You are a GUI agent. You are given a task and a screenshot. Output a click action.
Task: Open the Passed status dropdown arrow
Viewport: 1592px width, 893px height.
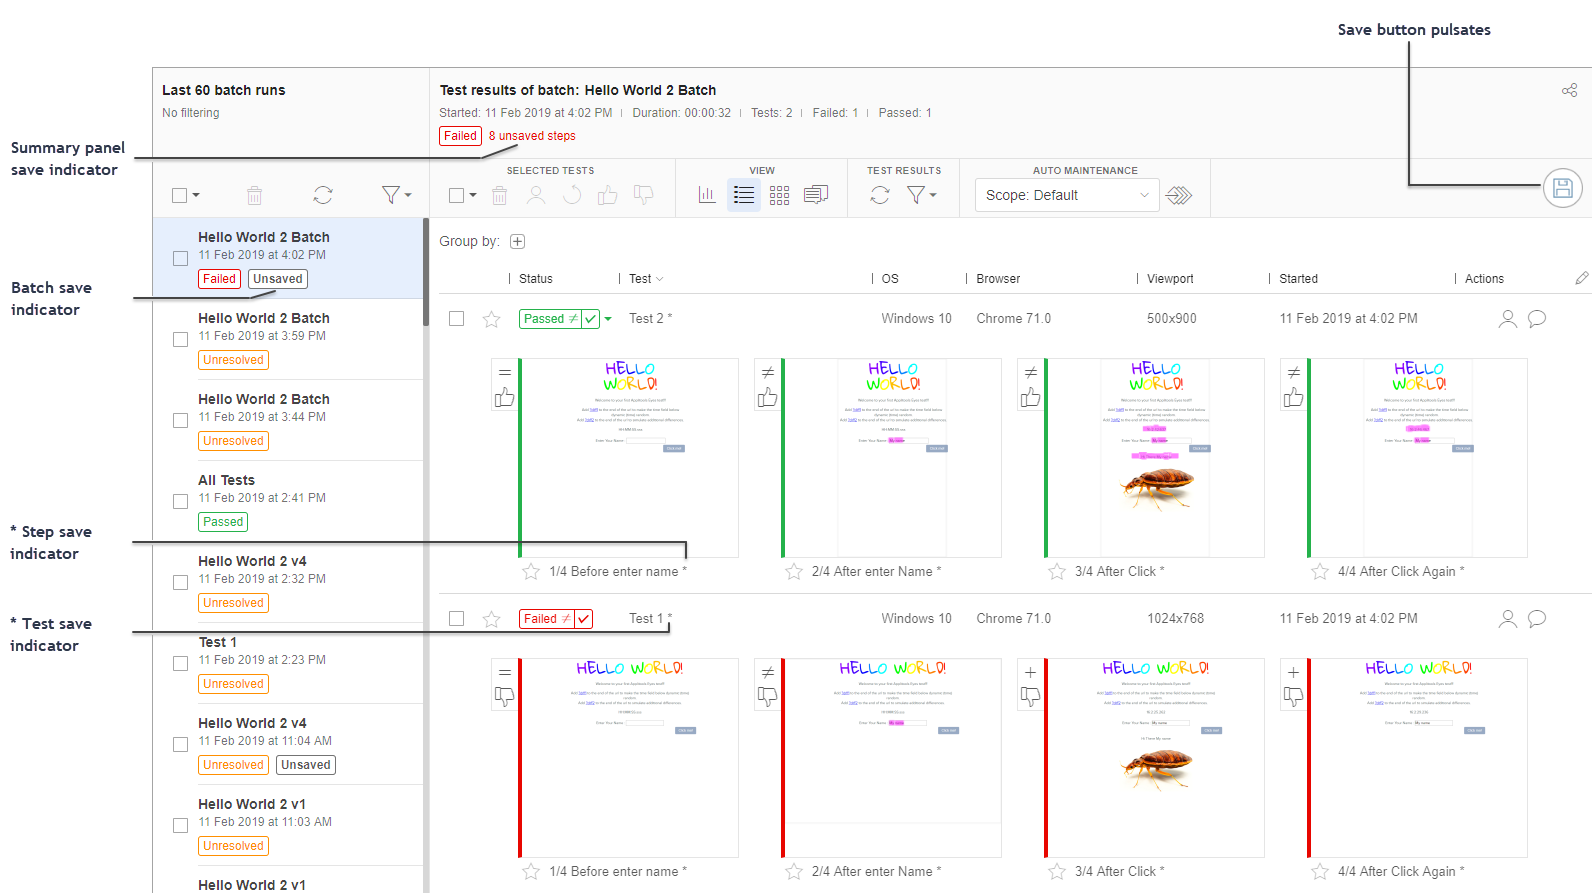(x=608, y=319)
